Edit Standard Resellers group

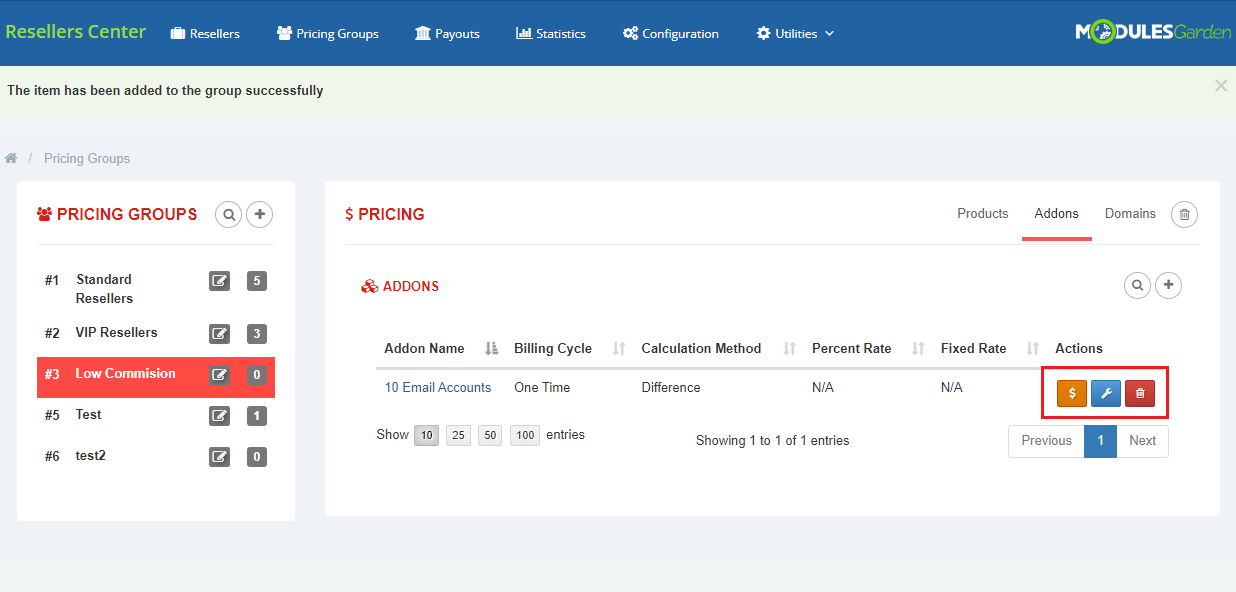[x=219, y=281]
